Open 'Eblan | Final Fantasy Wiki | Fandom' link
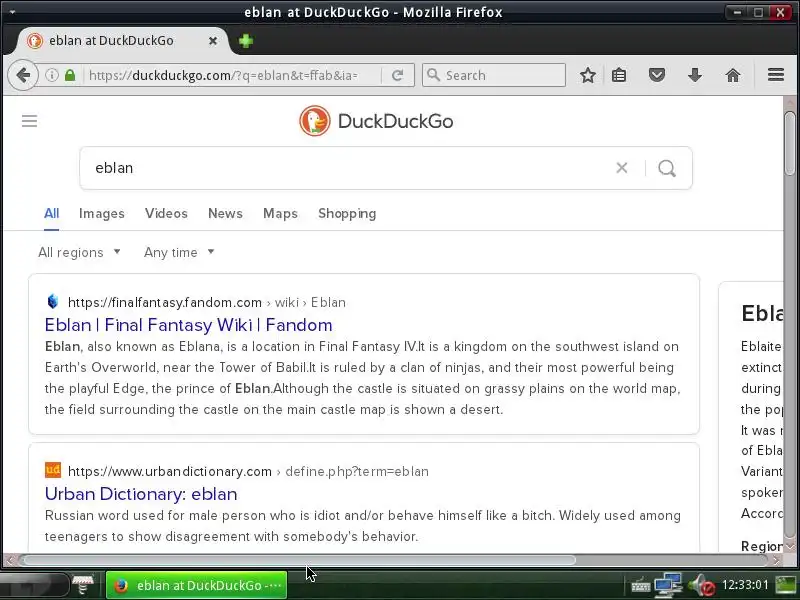The width and height of the screenshot is (800, 600). coord(188,324)
